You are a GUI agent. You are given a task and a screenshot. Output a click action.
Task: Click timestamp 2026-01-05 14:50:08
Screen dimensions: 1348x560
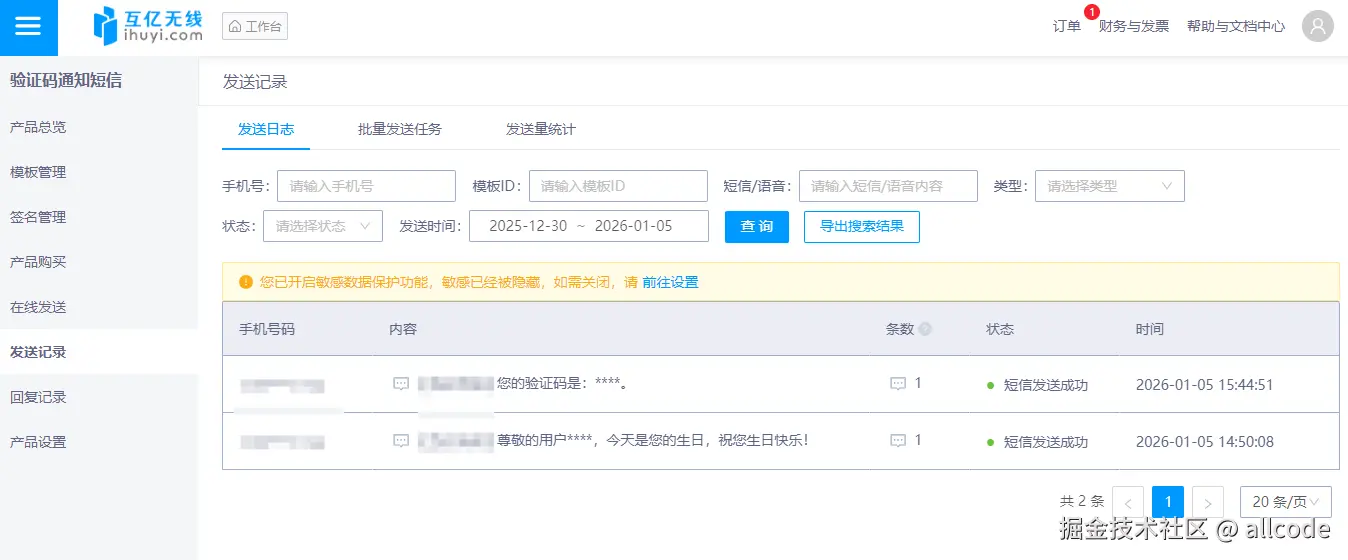[1205, 442]
